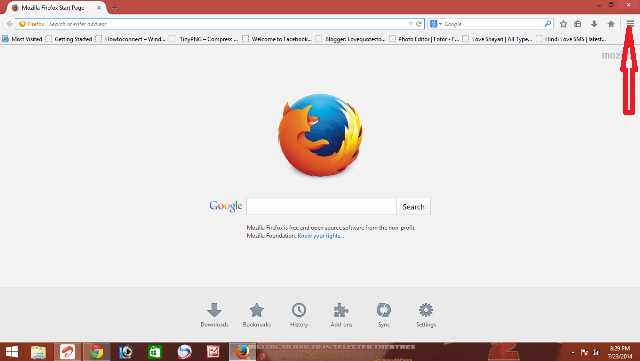Launch Google Chrome from taskbar

click(x=97, y=352)
